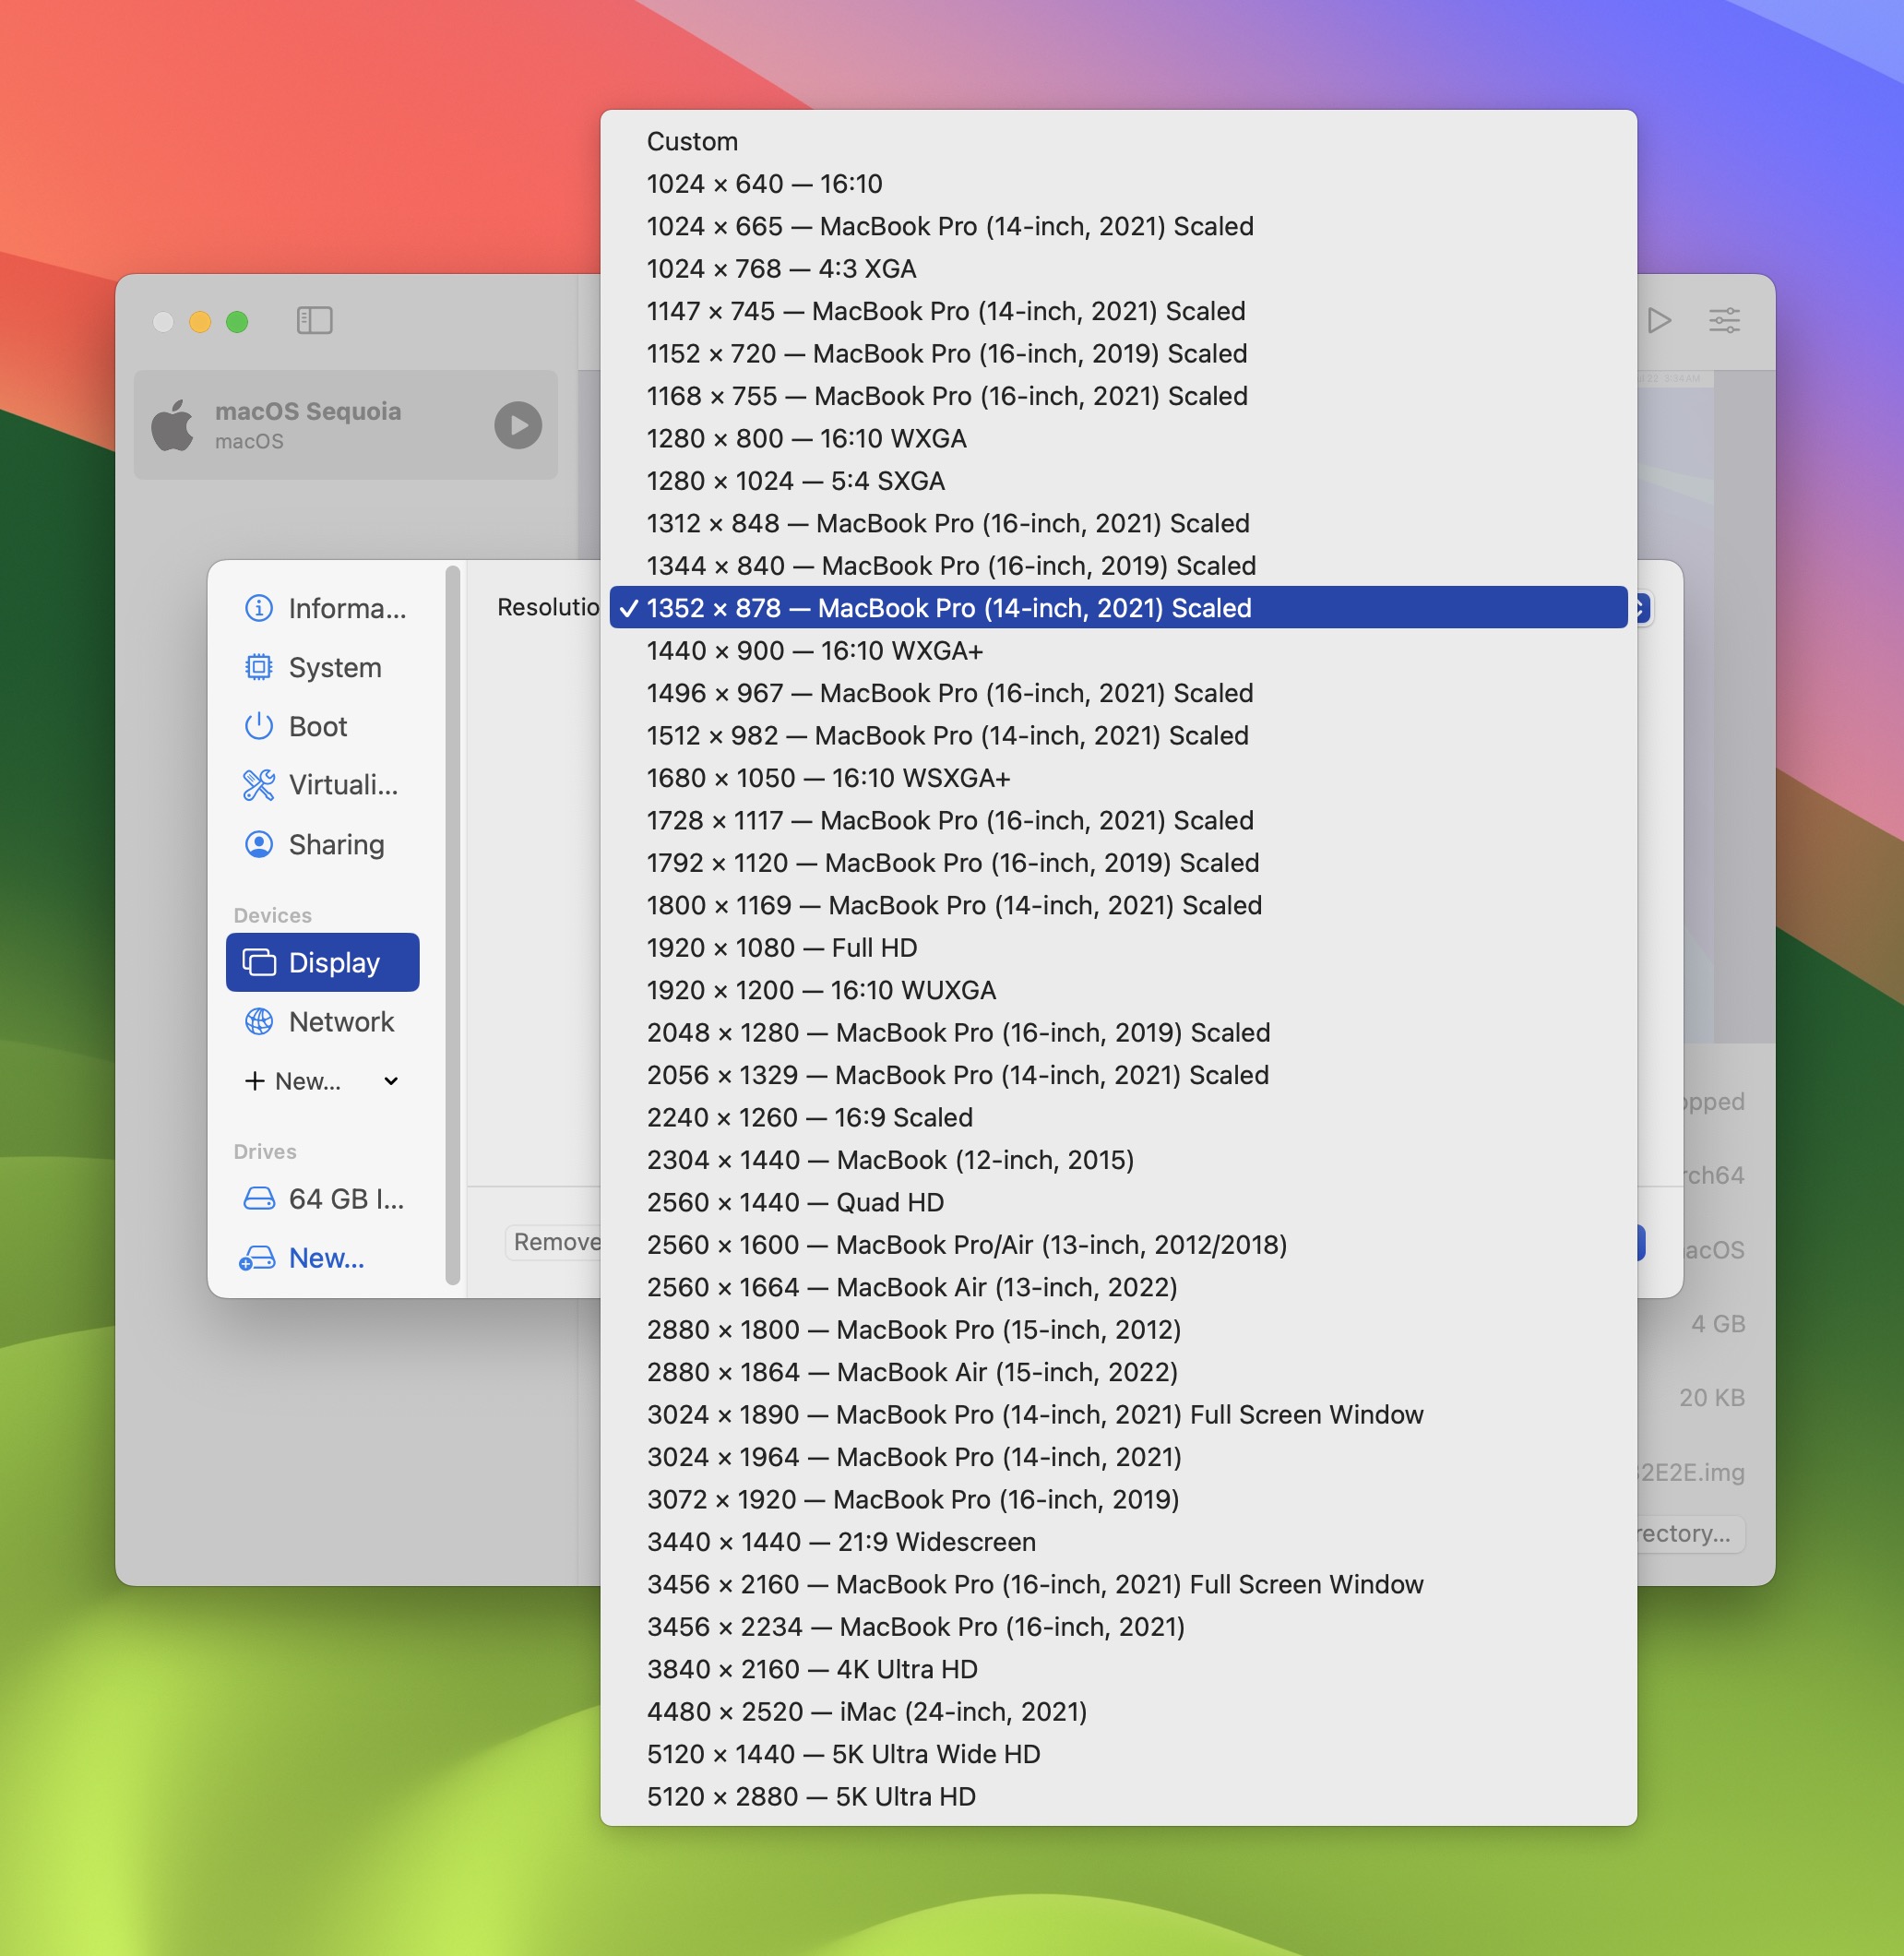Add a new drive
Screen dimensions: 1904x1956
point(323,1257)
